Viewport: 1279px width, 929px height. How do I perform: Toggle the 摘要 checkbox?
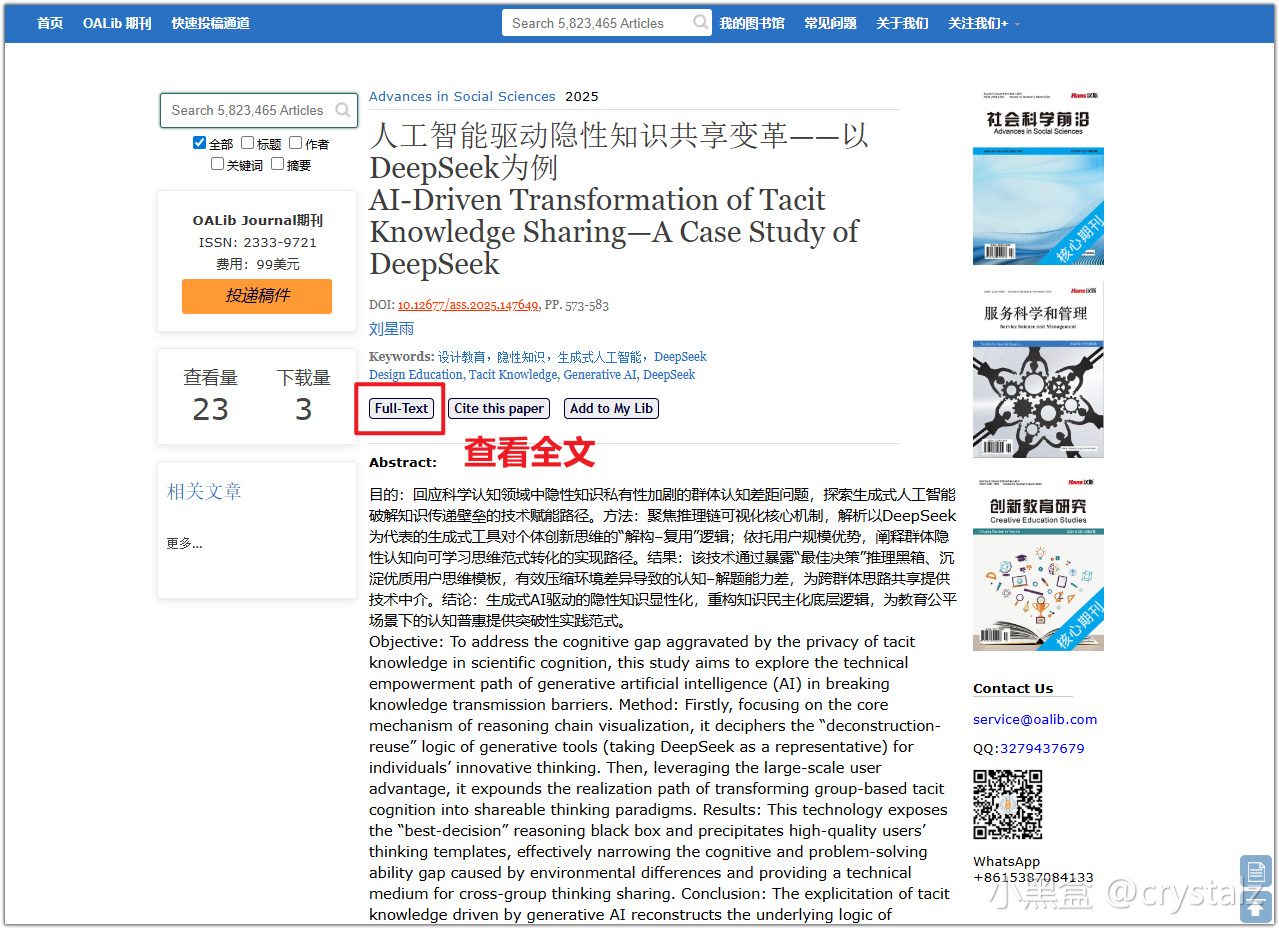(x=277, y=164)
